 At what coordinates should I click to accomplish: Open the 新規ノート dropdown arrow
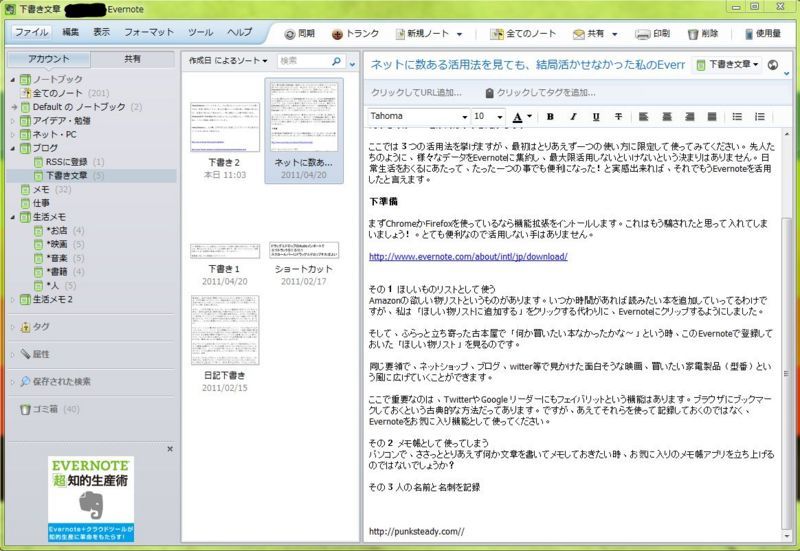click(459, 35)
